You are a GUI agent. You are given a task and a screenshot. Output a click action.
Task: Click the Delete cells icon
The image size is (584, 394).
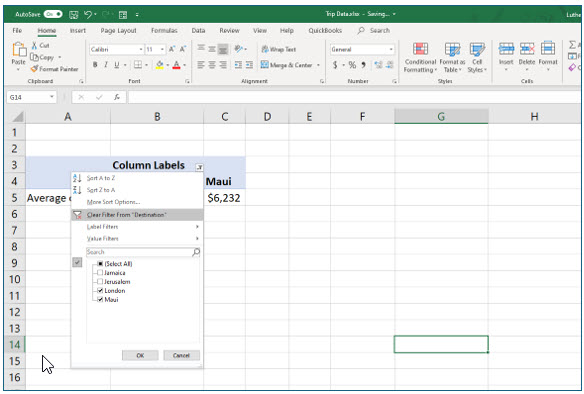pos(527,49)
